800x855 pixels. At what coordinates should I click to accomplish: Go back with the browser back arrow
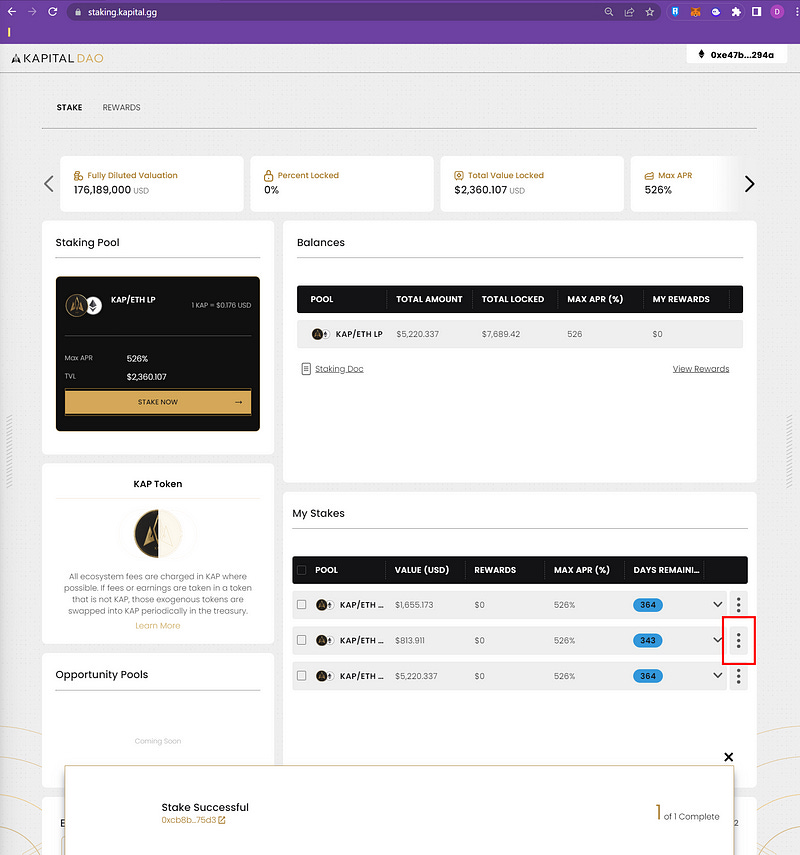(12, 11)
